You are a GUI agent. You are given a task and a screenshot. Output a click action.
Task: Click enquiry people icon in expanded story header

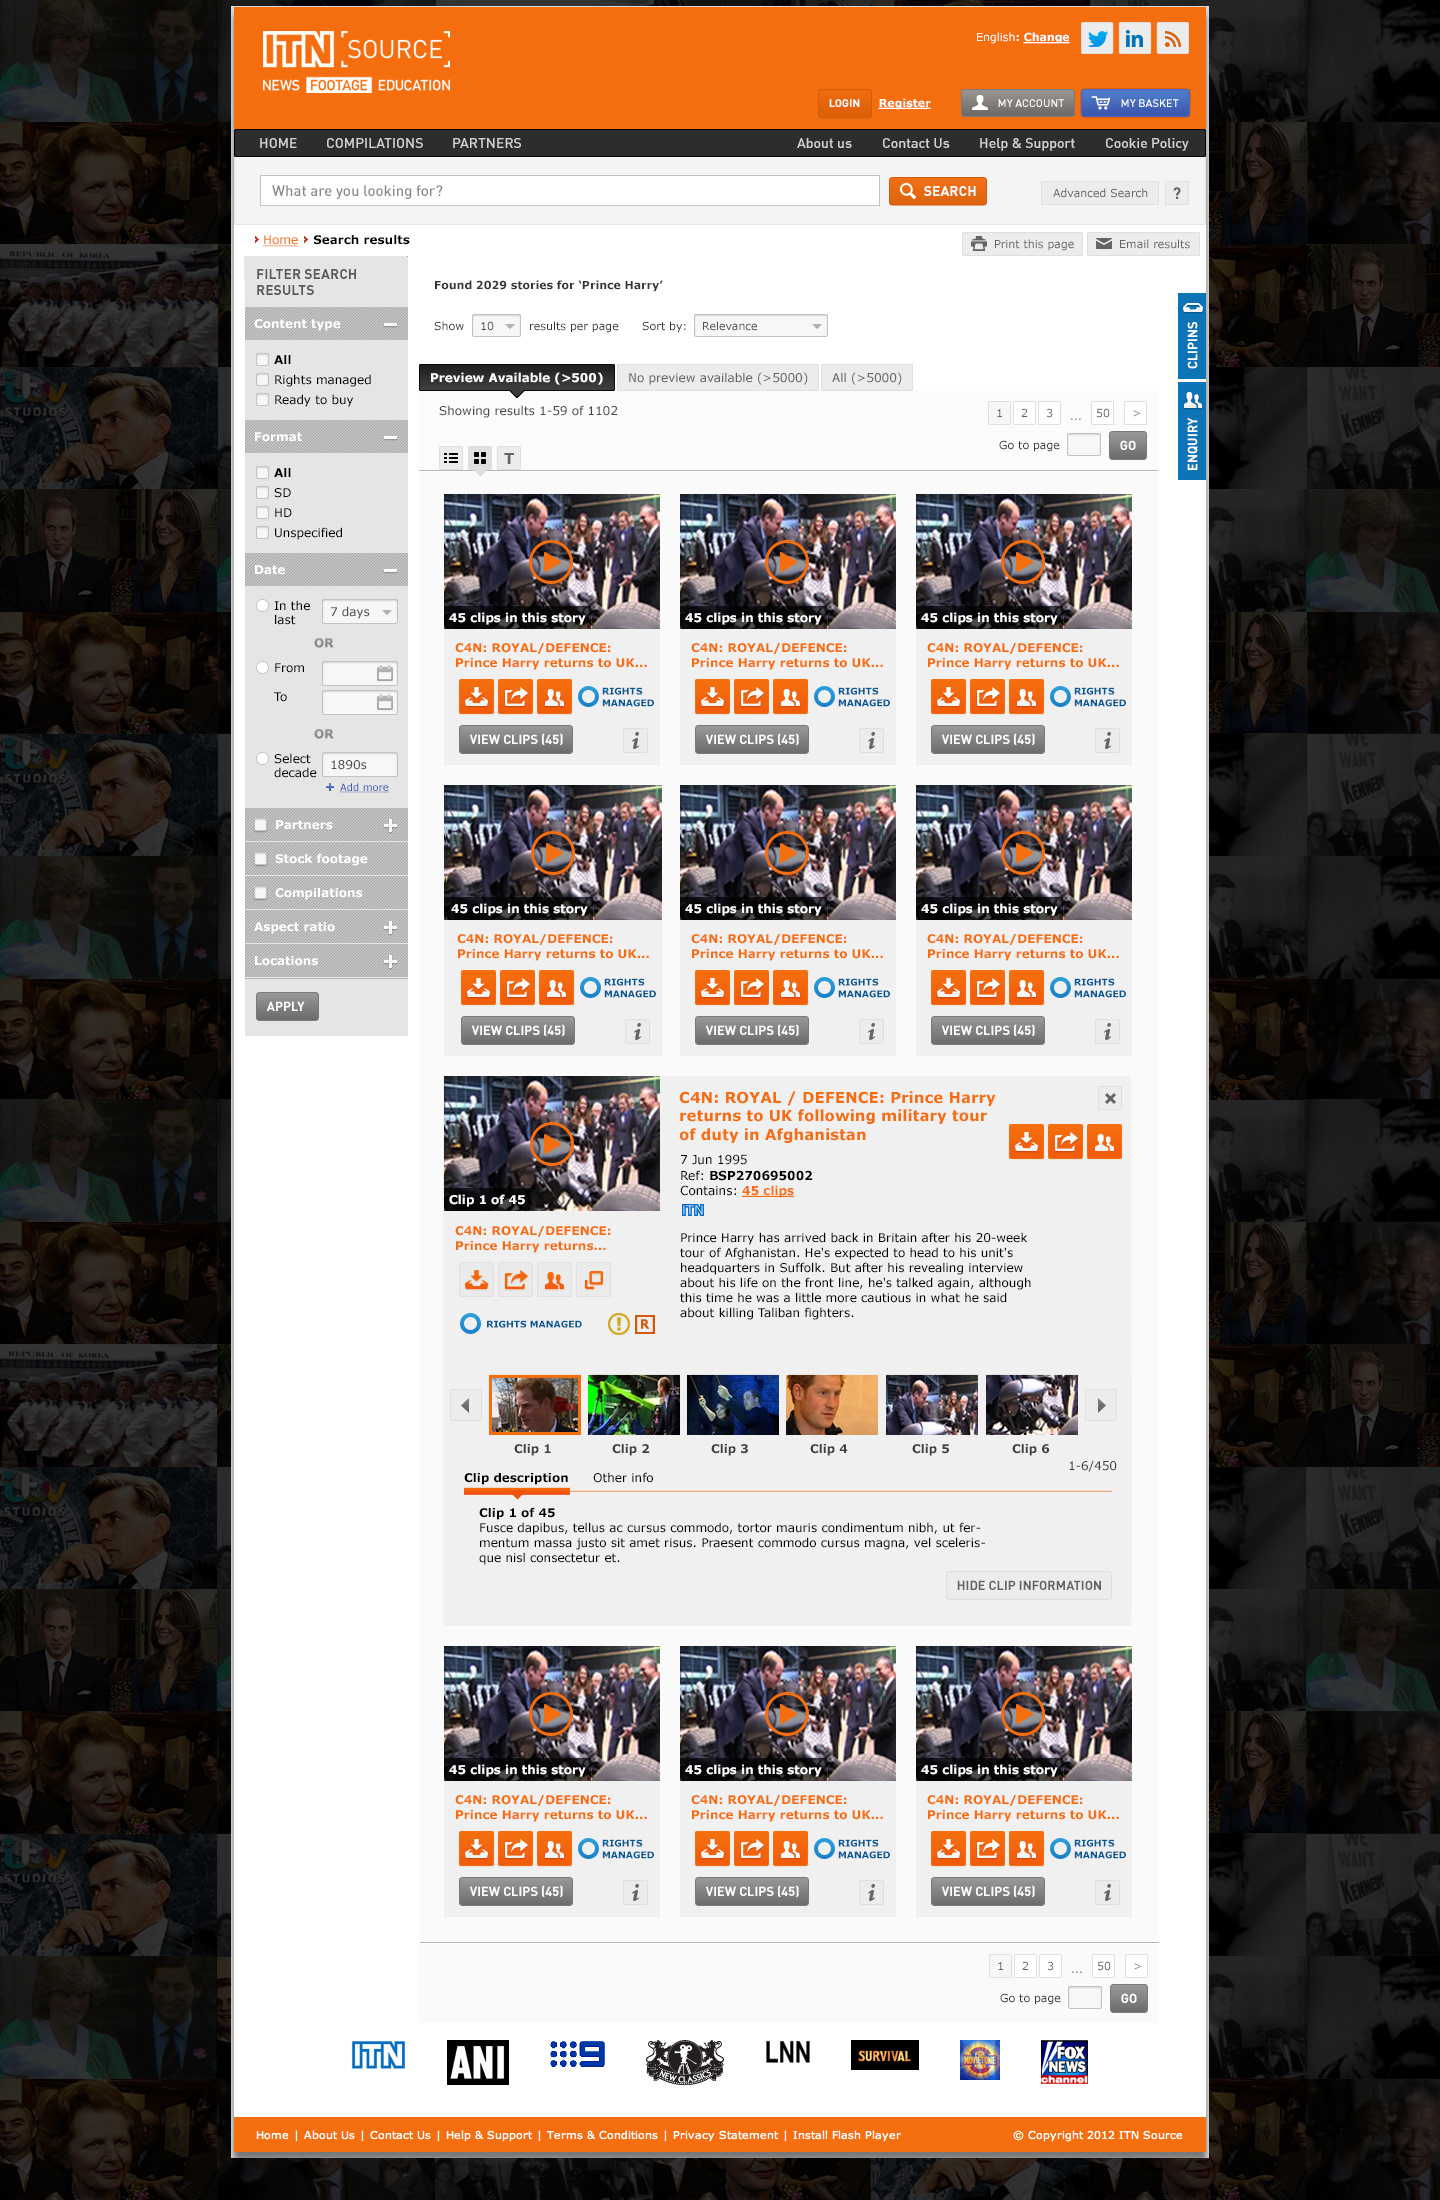pos(1104,1141)
